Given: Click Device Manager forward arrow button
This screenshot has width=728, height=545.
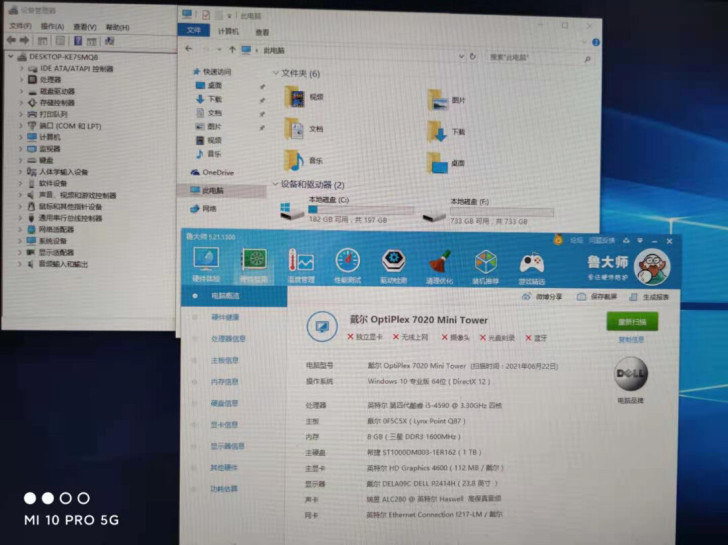Looking at the screenshot, I should coord(25,40).
